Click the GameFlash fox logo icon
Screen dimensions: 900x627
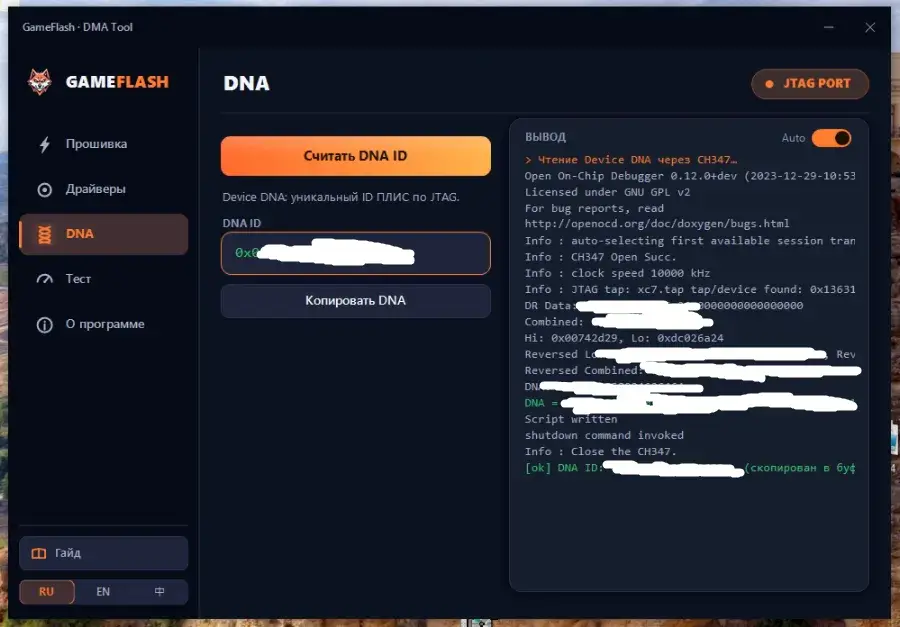[x=40, y=82]
